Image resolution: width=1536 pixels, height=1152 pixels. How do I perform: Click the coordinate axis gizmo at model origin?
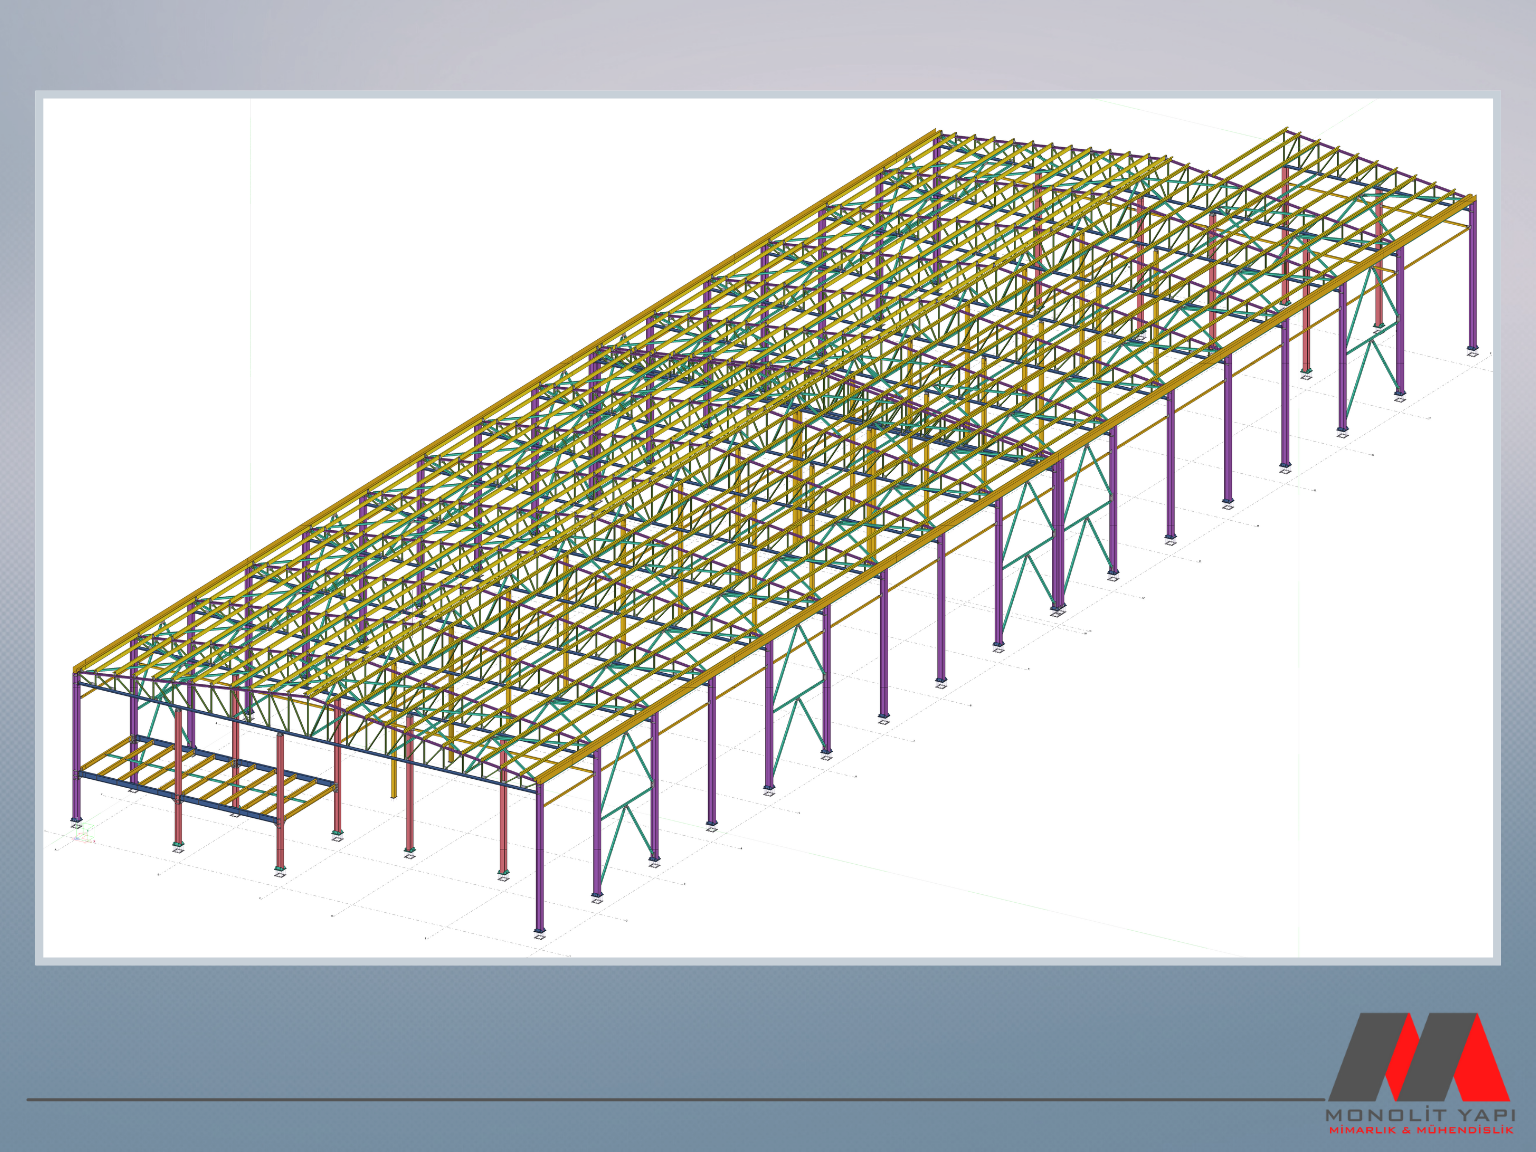82,834
